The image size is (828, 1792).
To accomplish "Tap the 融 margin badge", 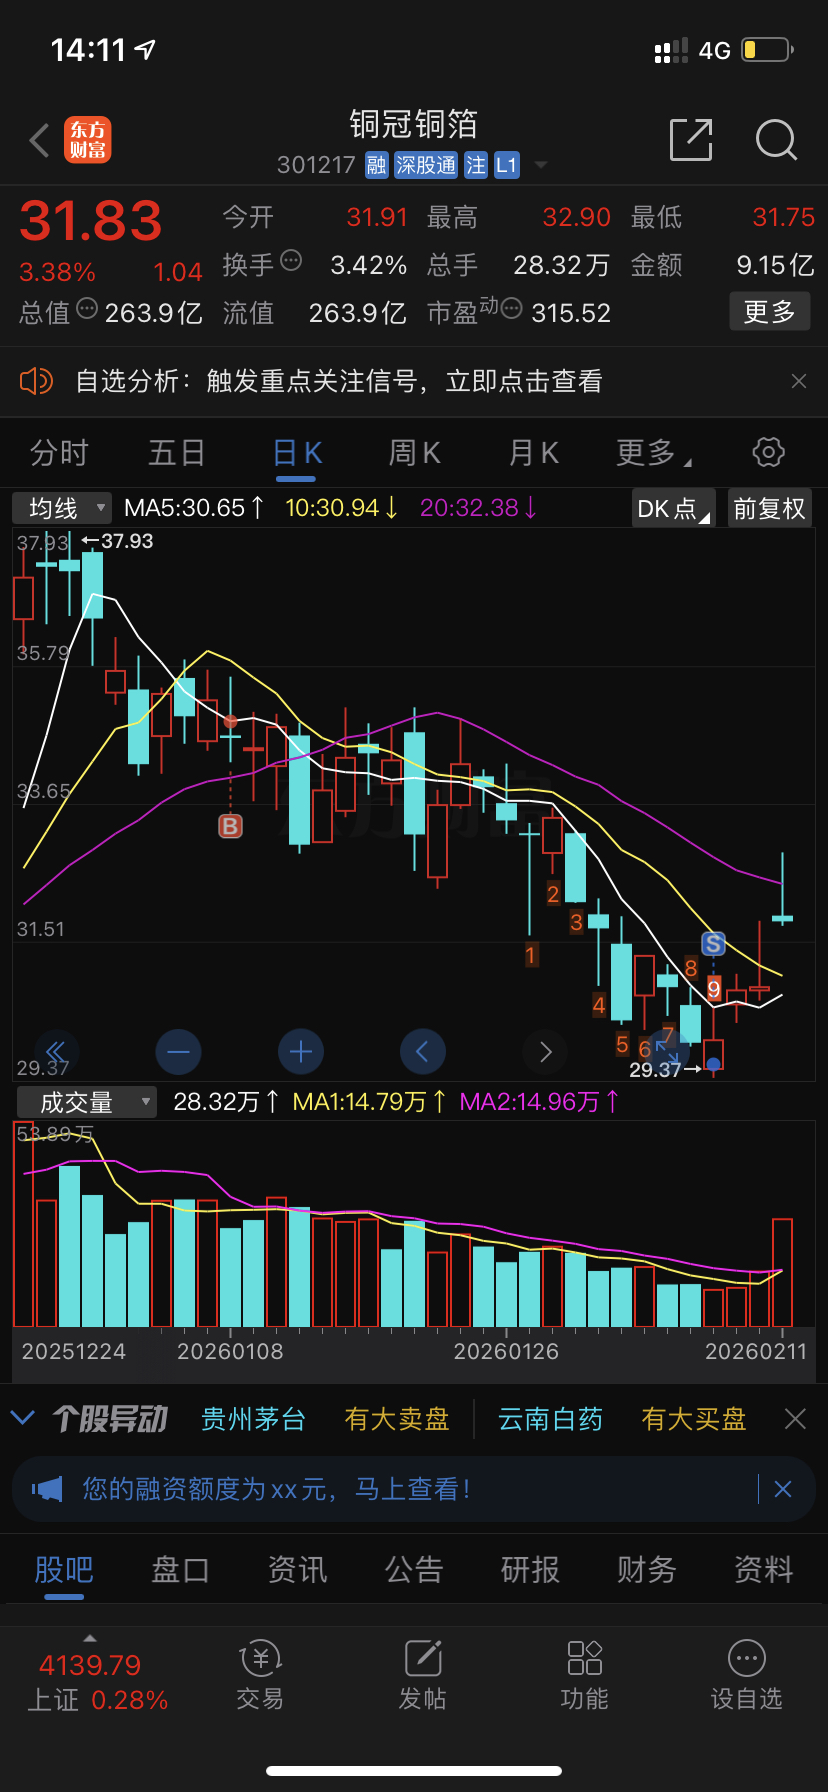I will 376,165.
